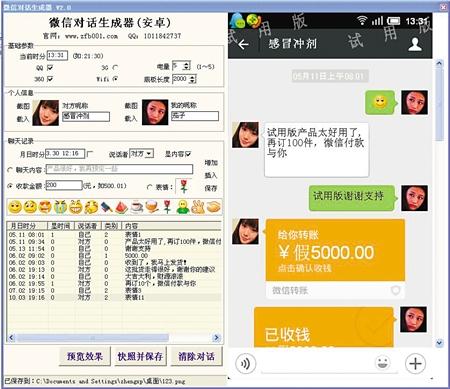This screenshot has height=389, width=450.
Task: Pick the sixth yellow emoji in the strip
Action: click(91, 207)
